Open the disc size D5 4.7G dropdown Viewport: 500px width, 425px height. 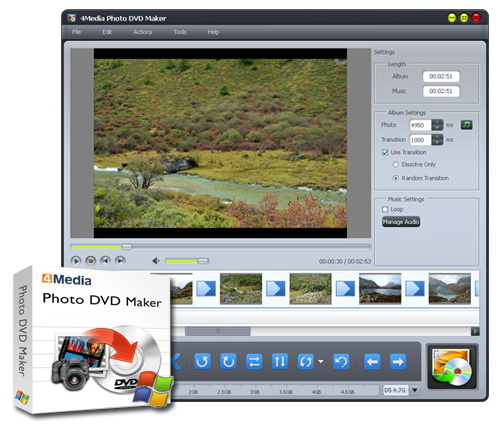coord(415,390)
